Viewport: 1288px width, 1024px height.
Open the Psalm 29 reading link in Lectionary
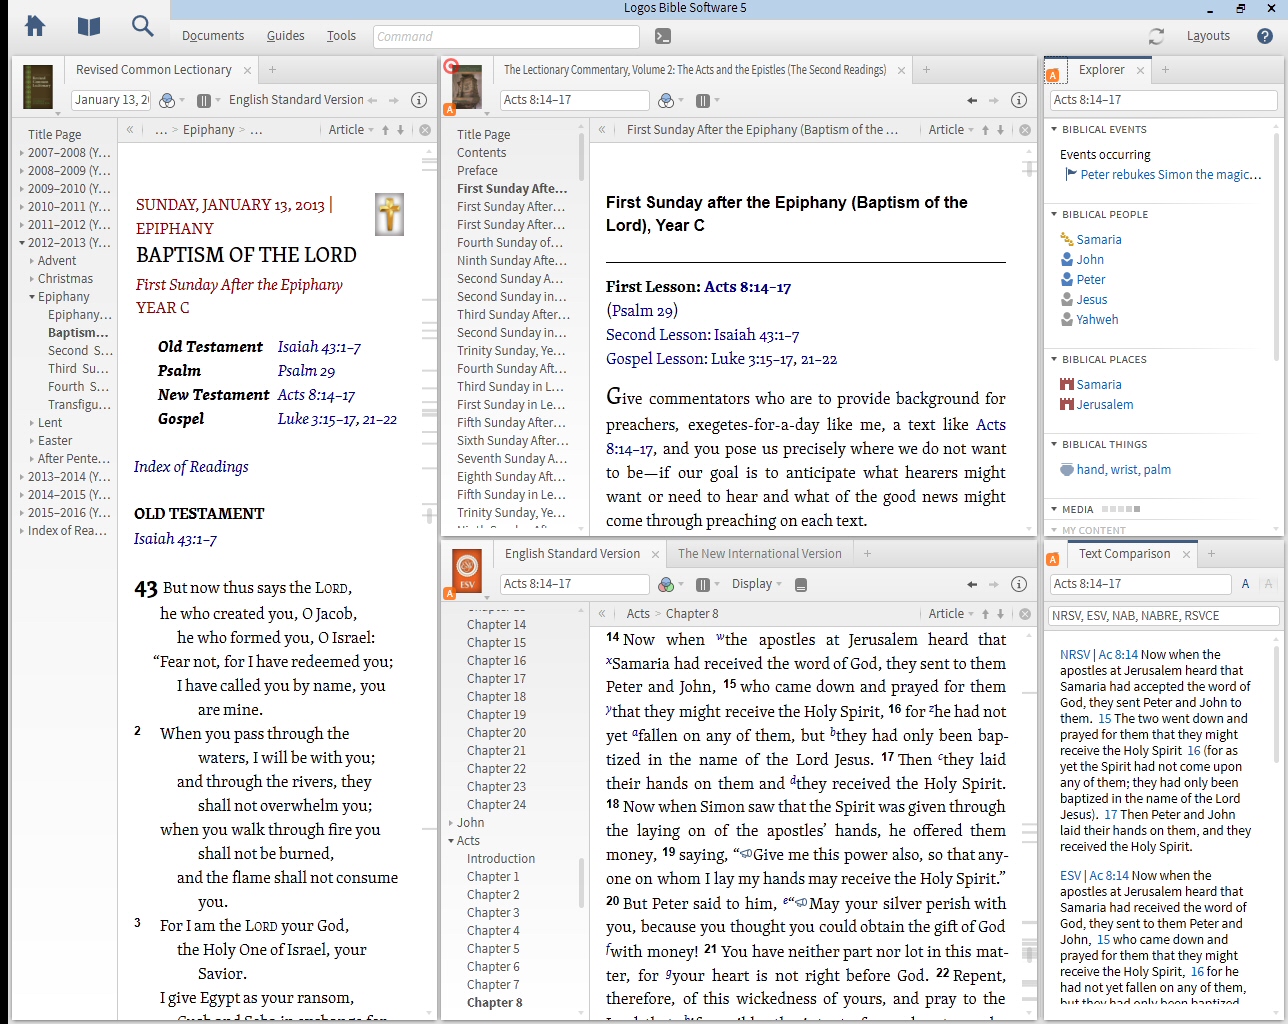click(x=306, y=371)
